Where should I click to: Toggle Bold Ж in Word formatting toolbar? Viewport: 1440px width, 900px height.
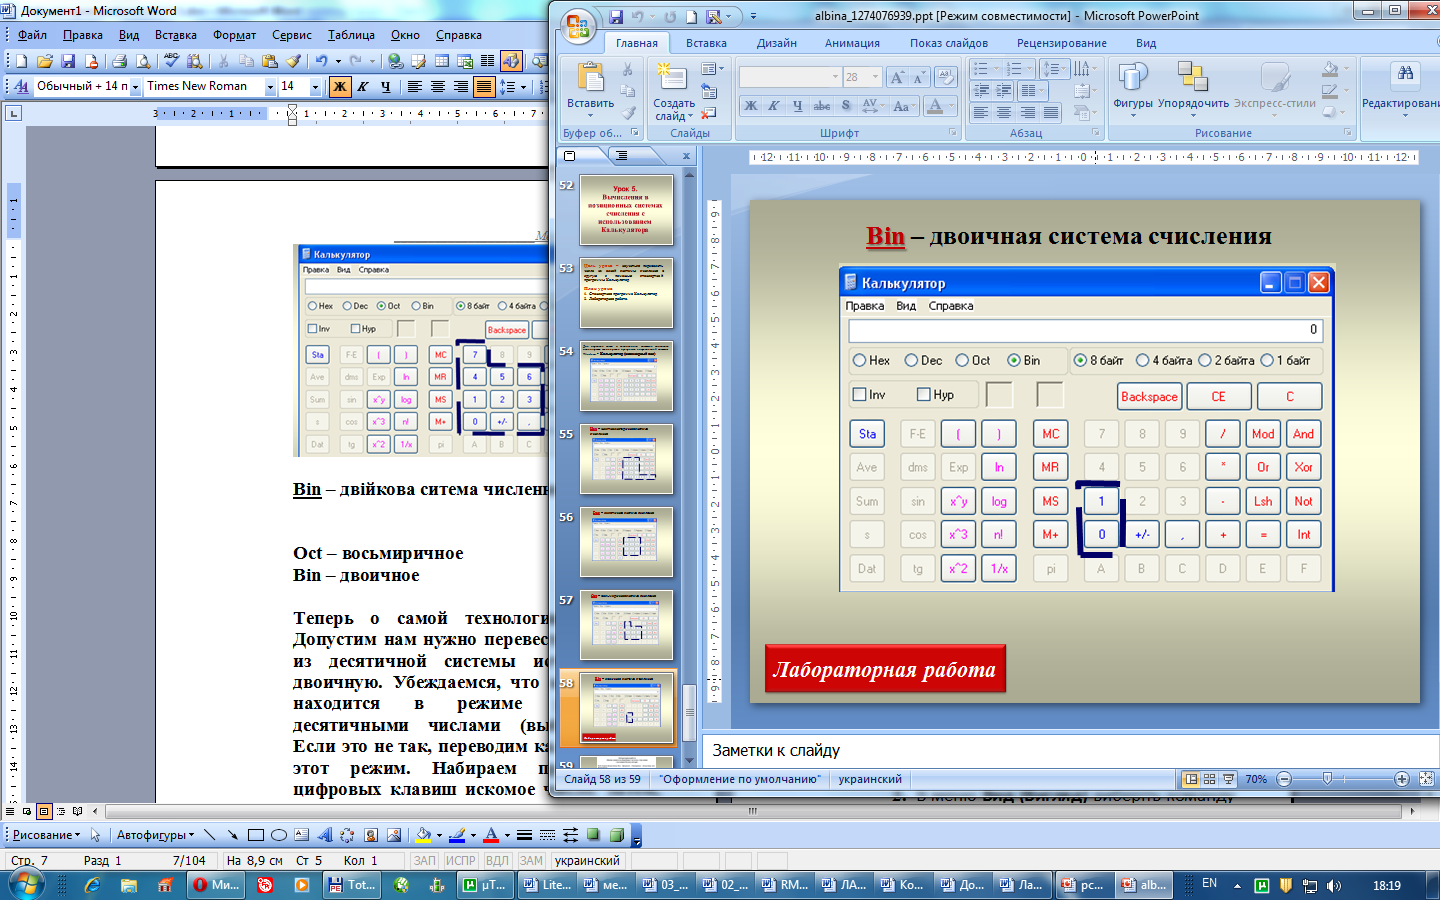tap(340, 87)
